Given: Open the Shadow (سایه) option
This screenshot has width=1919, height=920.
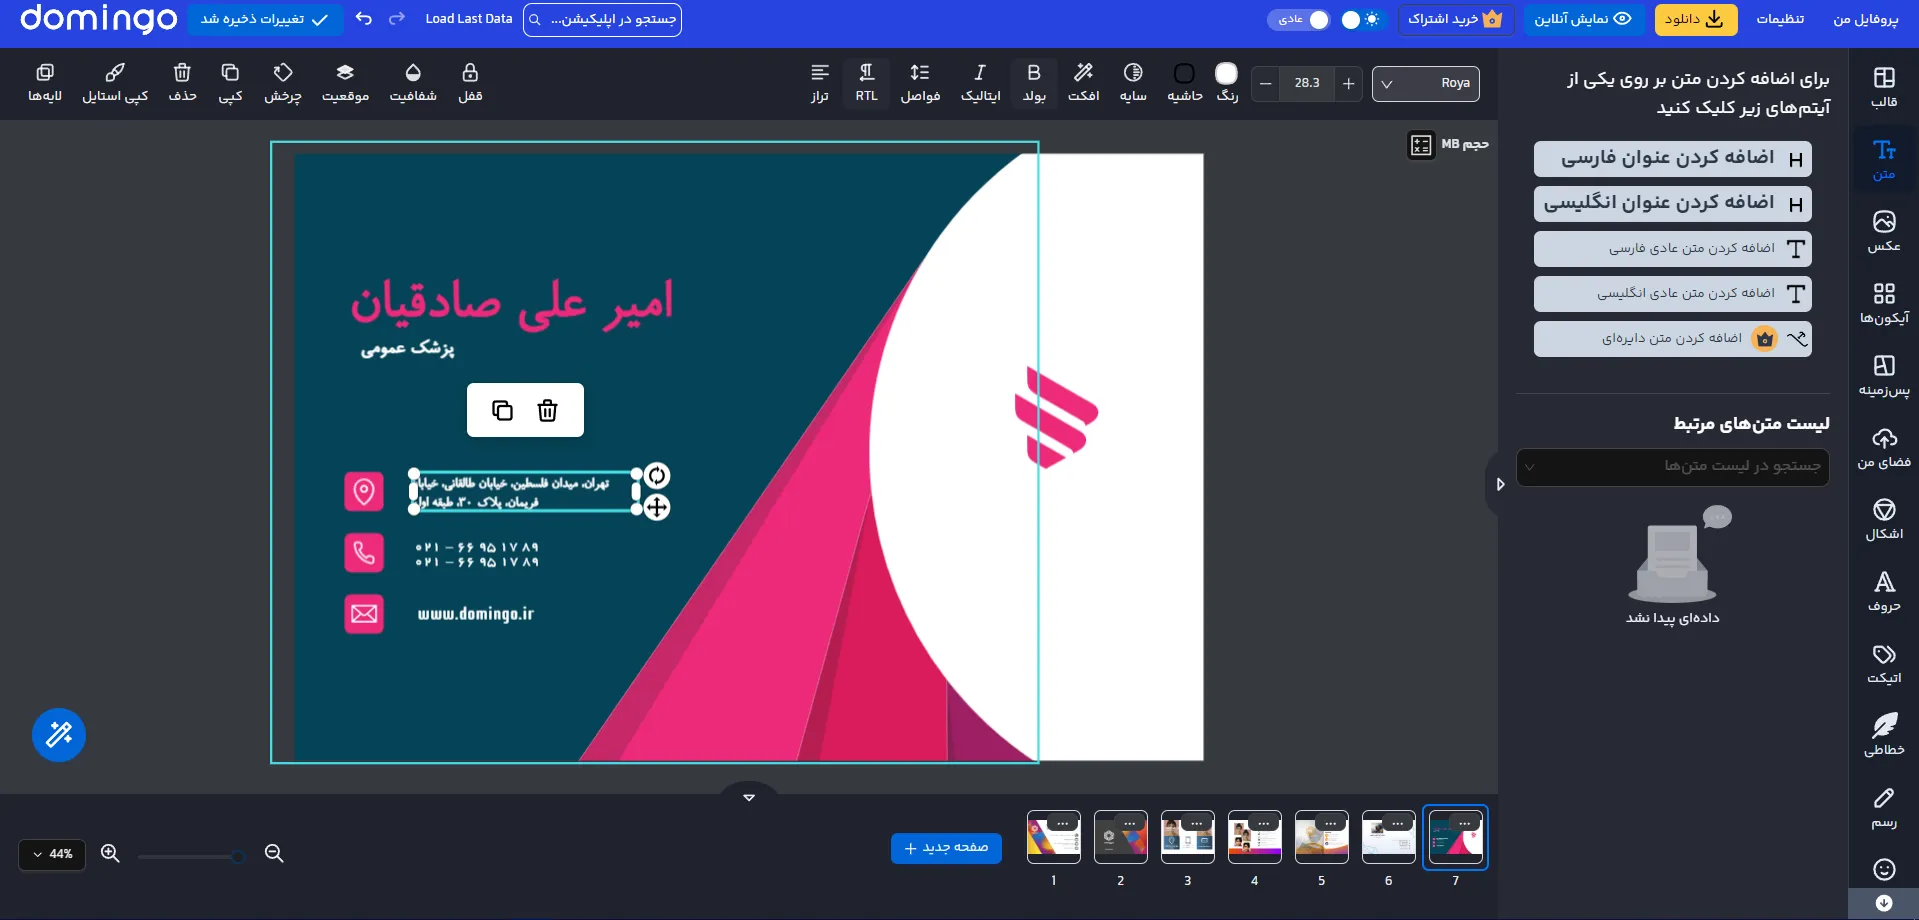Looking at the screenshot, I should [1133, 83].
